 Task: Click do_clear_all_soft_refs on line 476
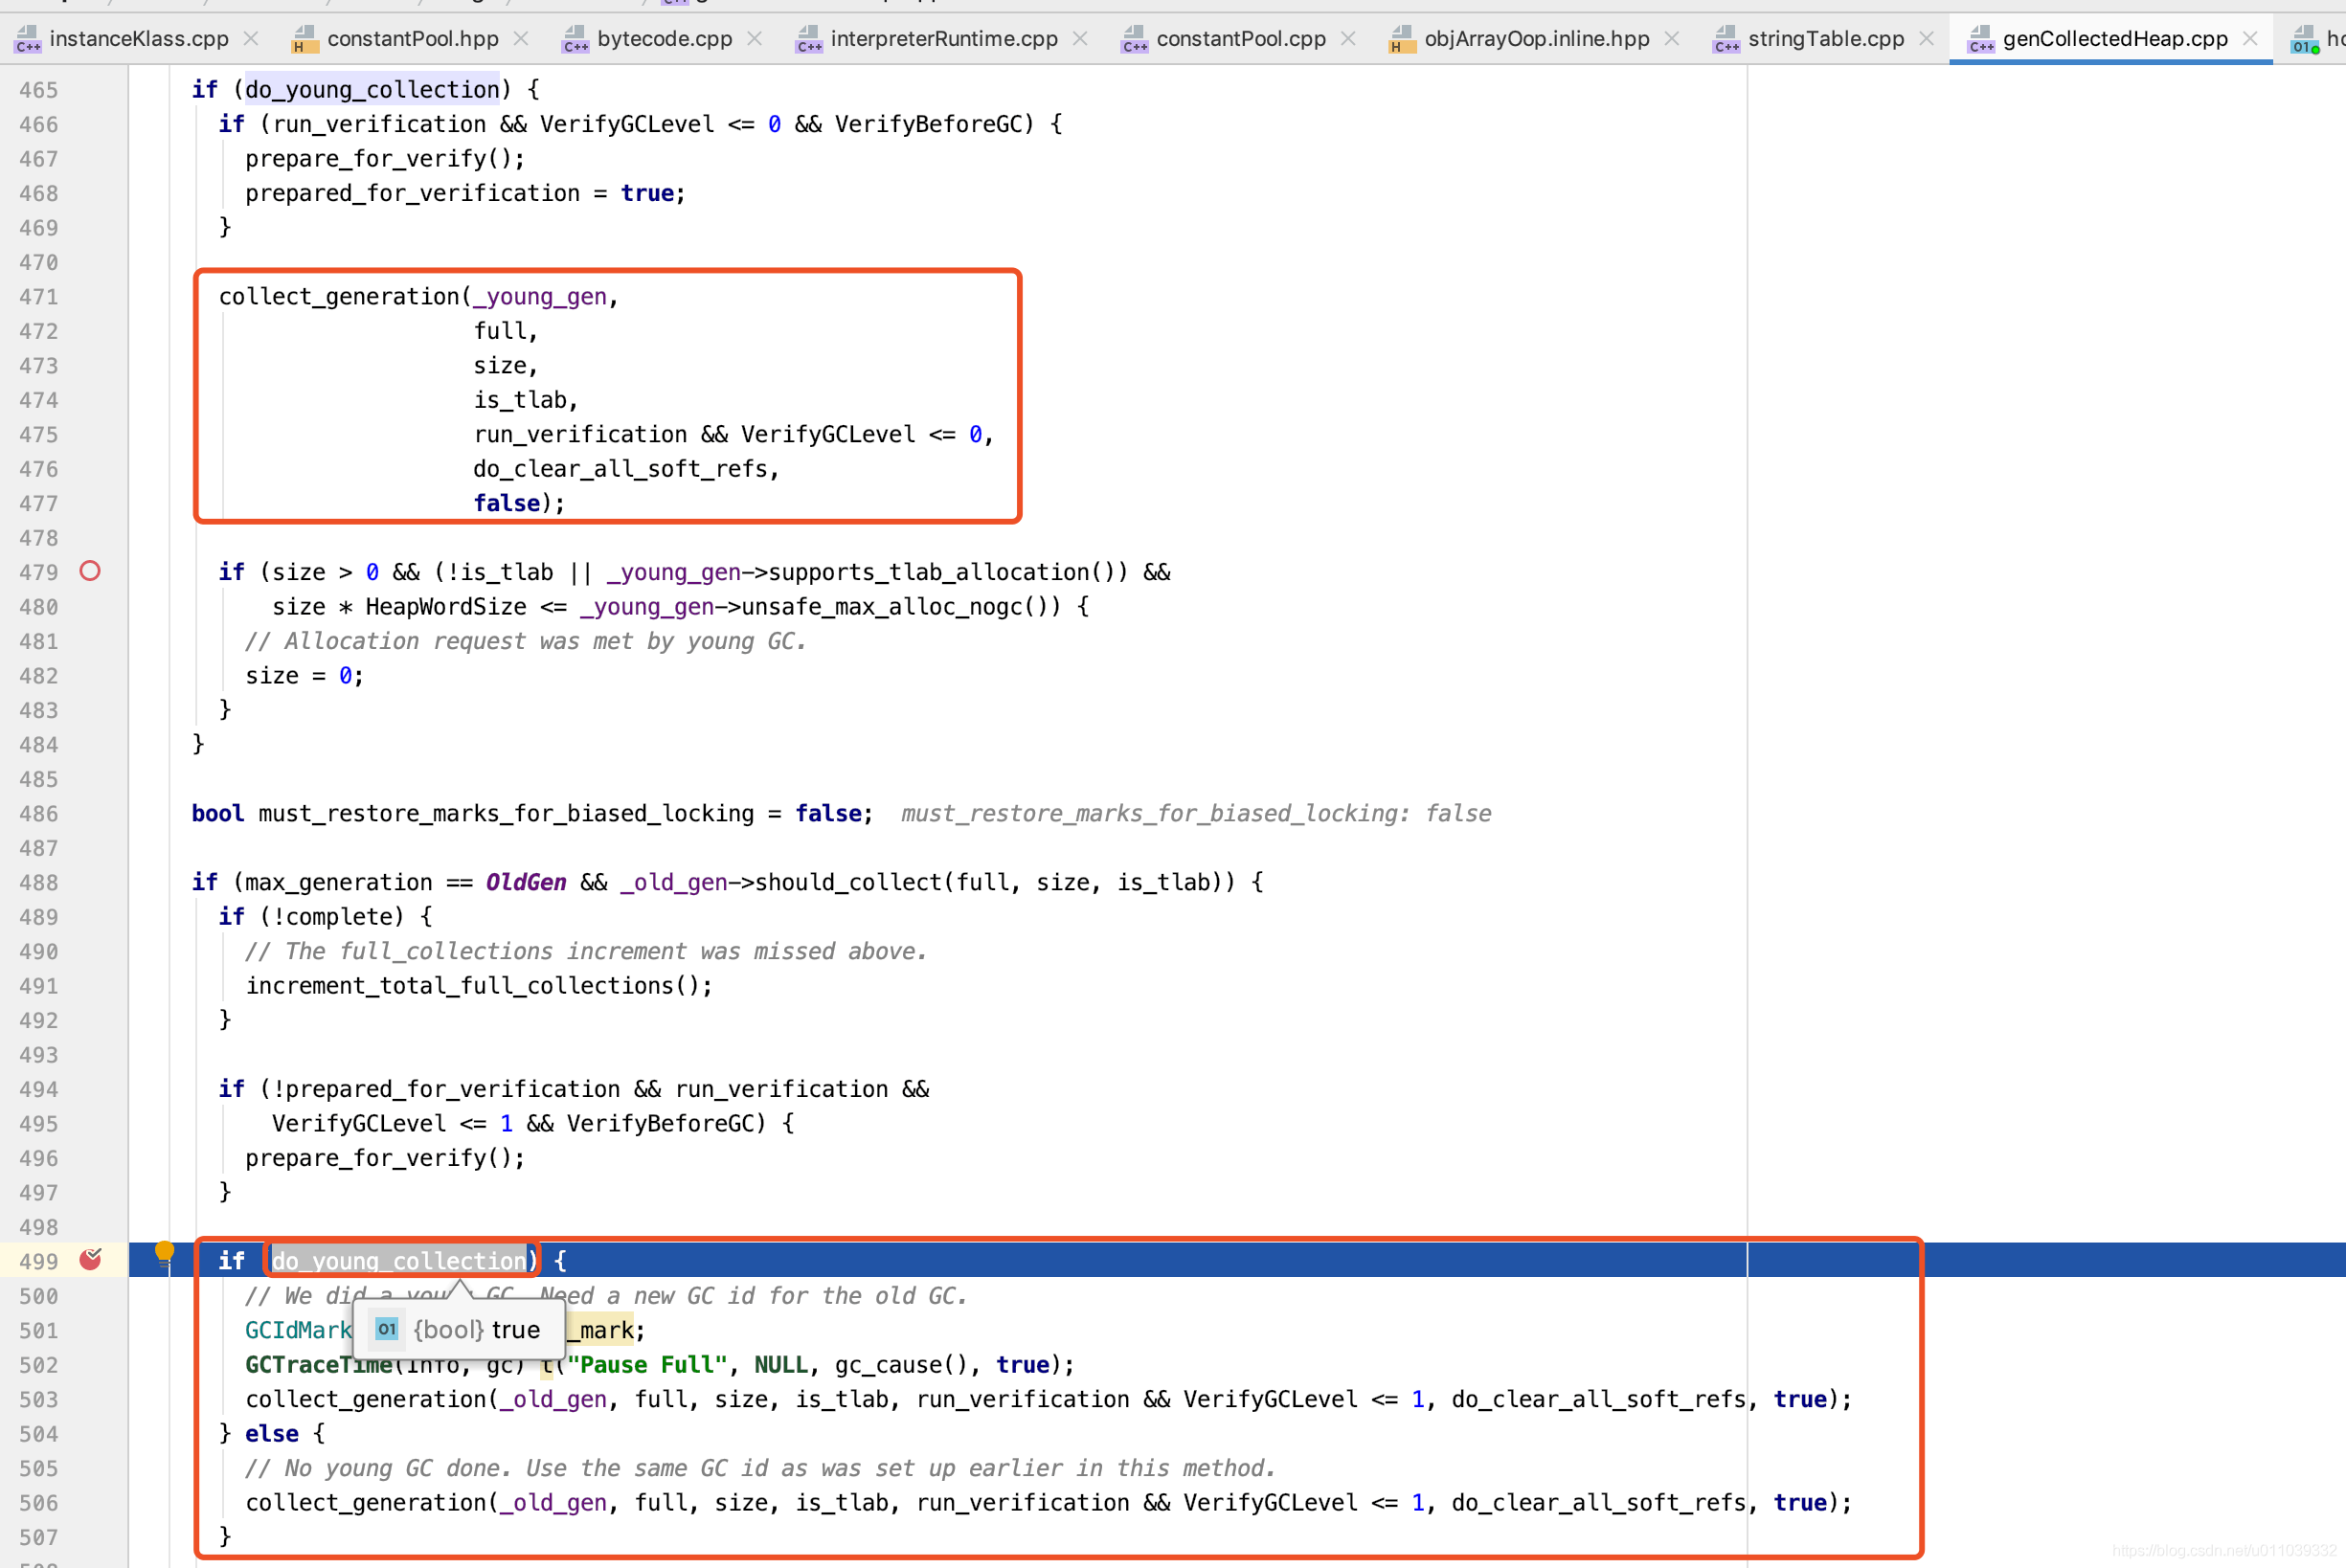tap(620, 468)
